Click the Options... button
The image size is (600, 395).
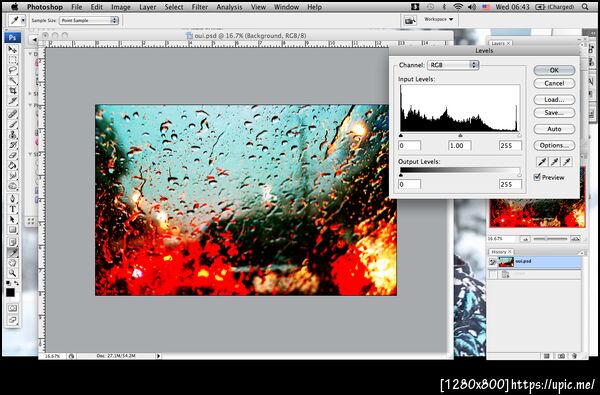(554, 145)
